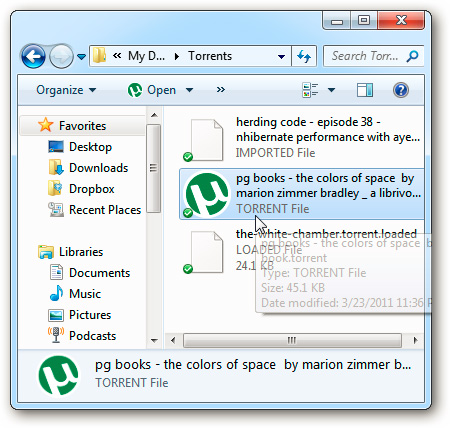This screenshot has height=428, width=450.
Task: Close the Torrents window
Action: (x=401, y=20)
